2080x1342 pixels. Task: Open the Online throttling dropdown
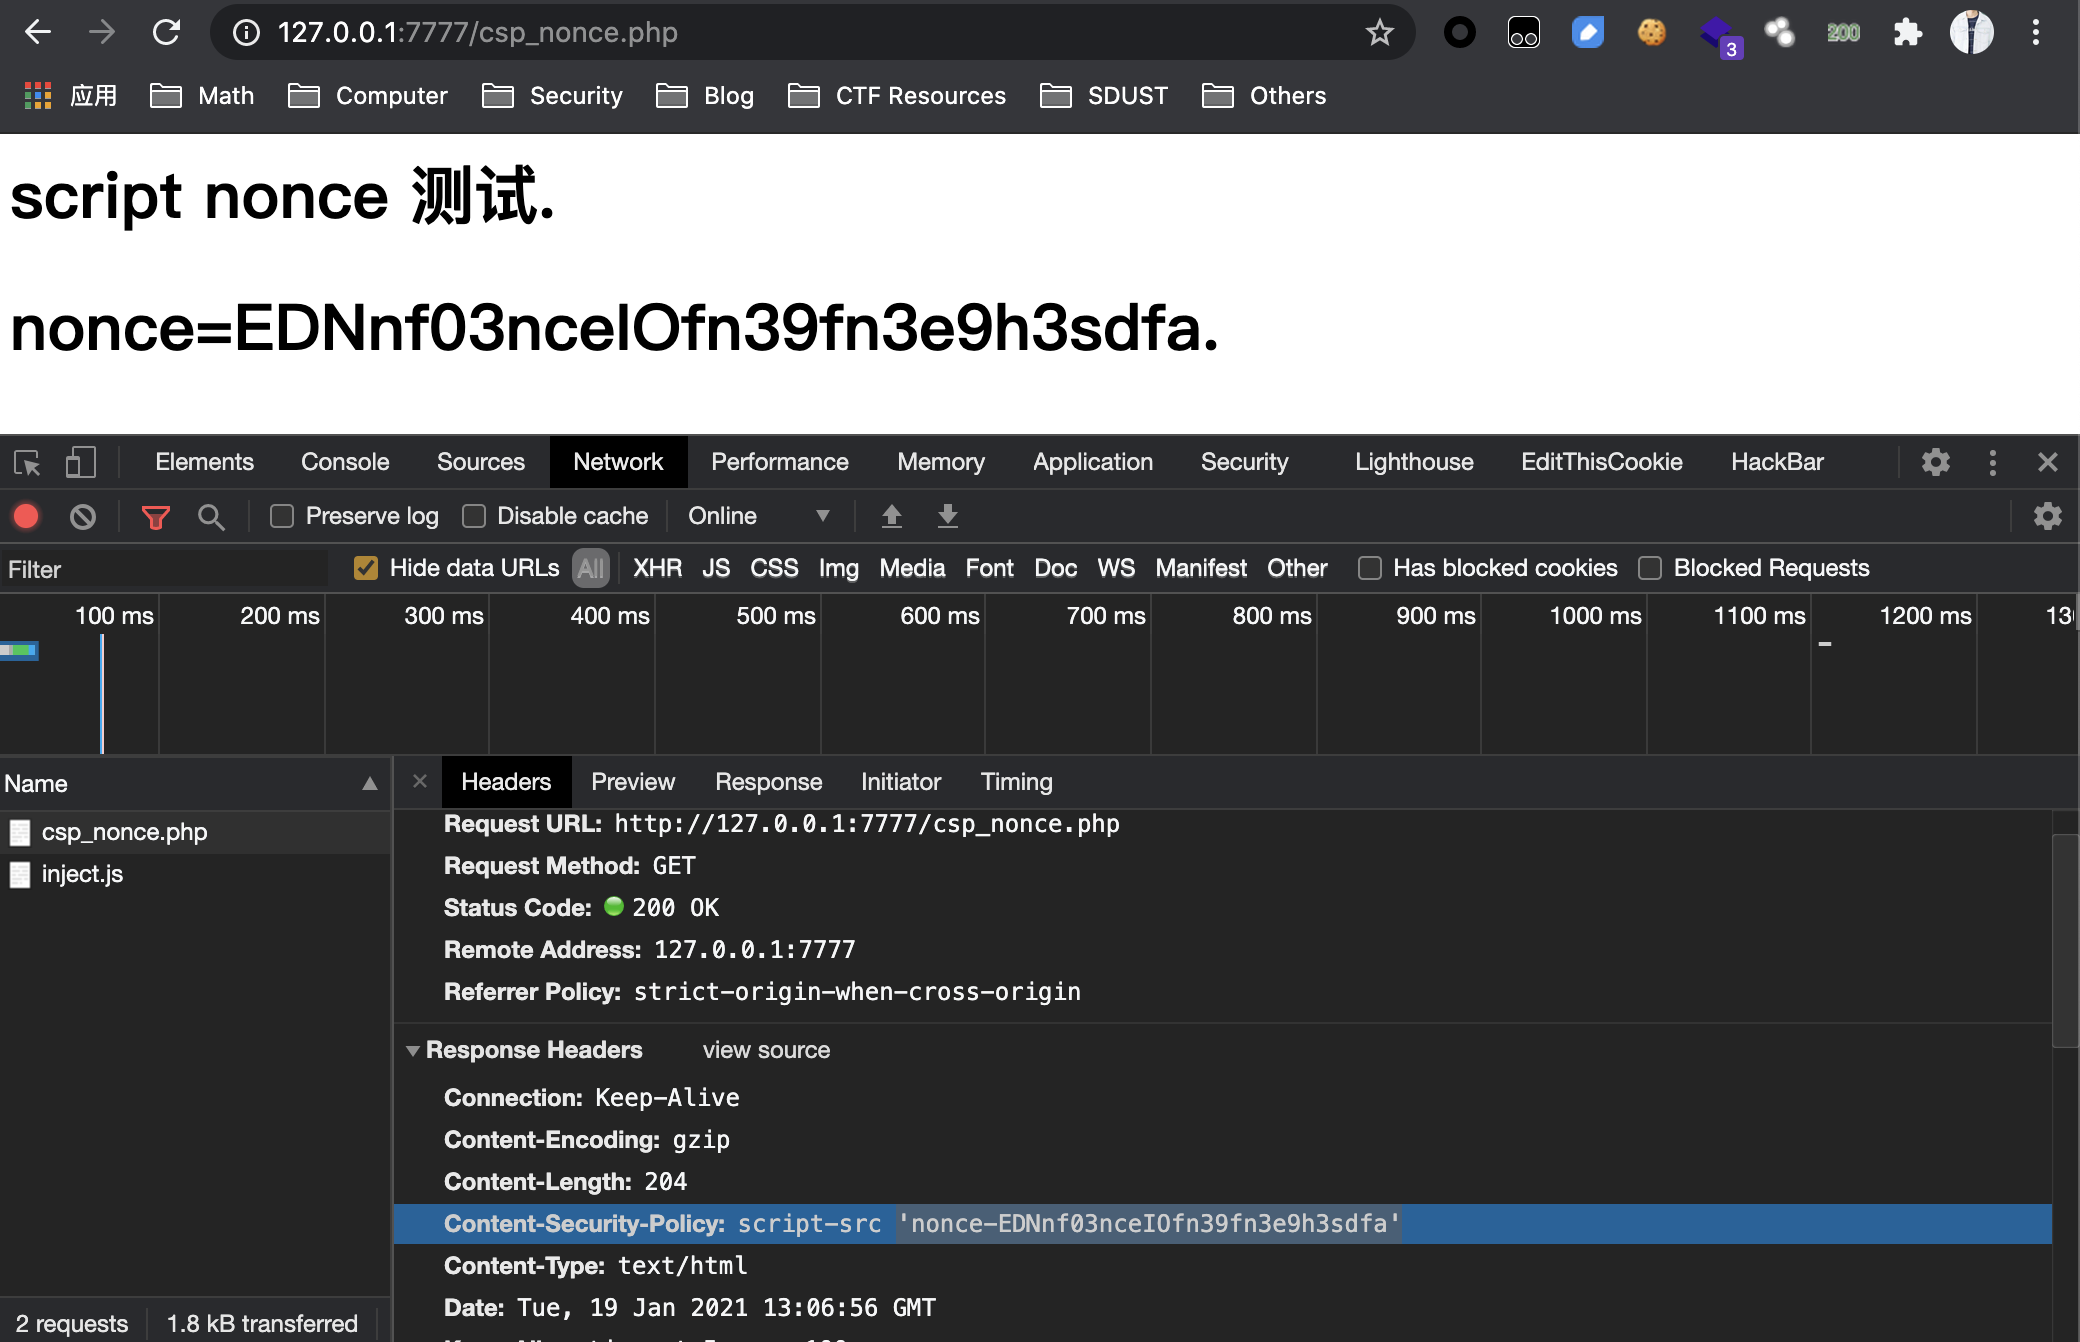click(x=758, y=516)
